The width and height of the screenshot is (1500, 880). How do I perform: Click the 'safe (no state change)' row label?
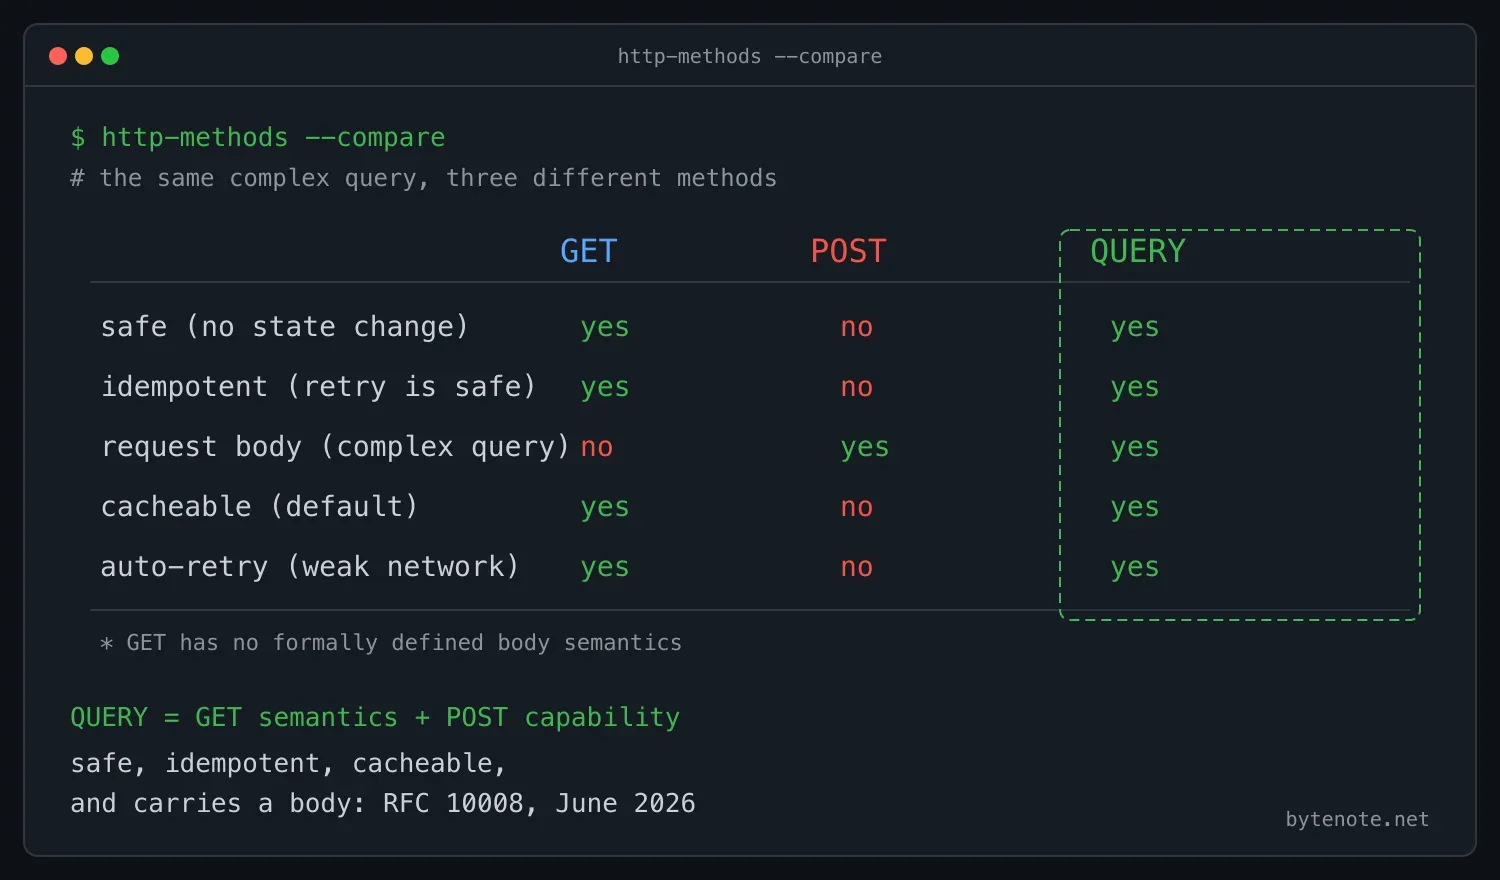(285, 327)
